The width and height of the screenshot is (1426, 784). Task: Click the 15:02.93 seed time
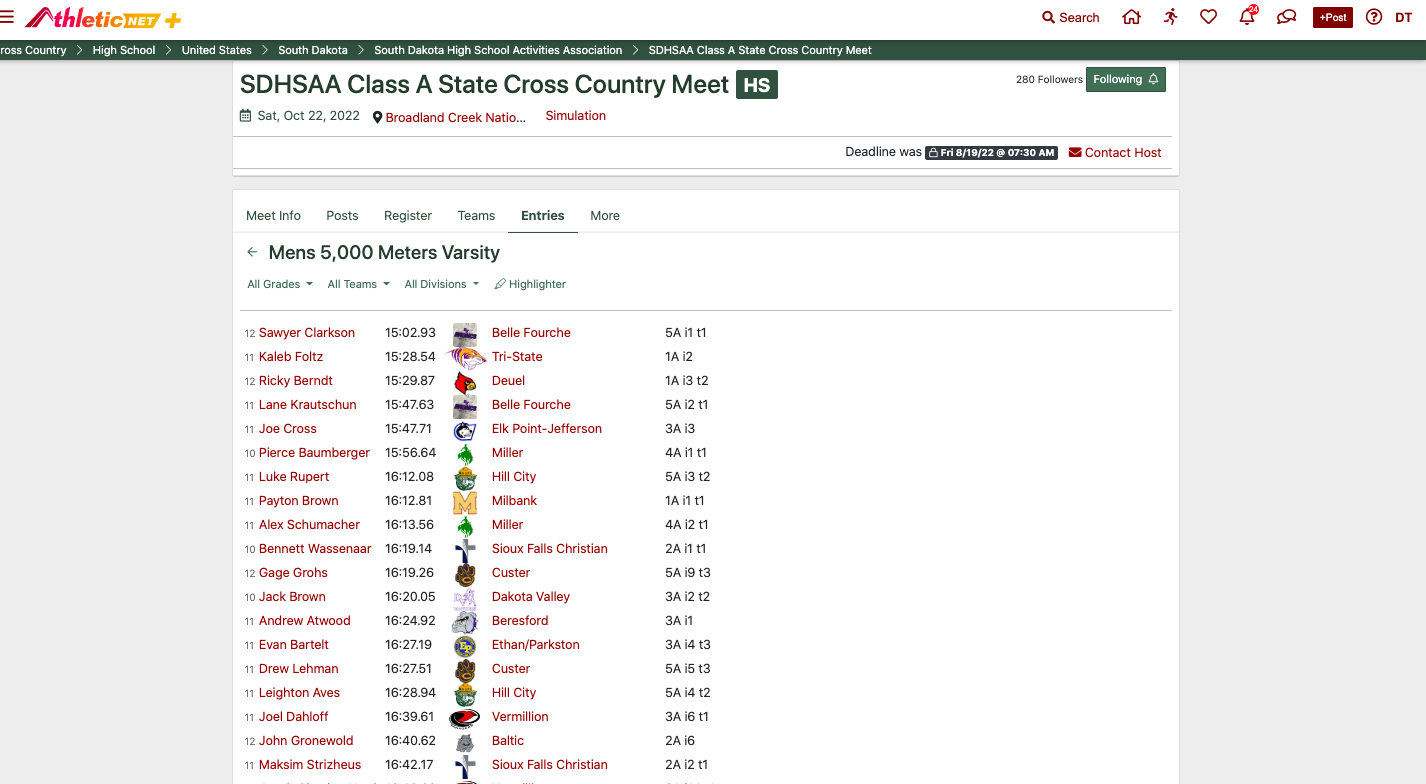coord(411,333)
